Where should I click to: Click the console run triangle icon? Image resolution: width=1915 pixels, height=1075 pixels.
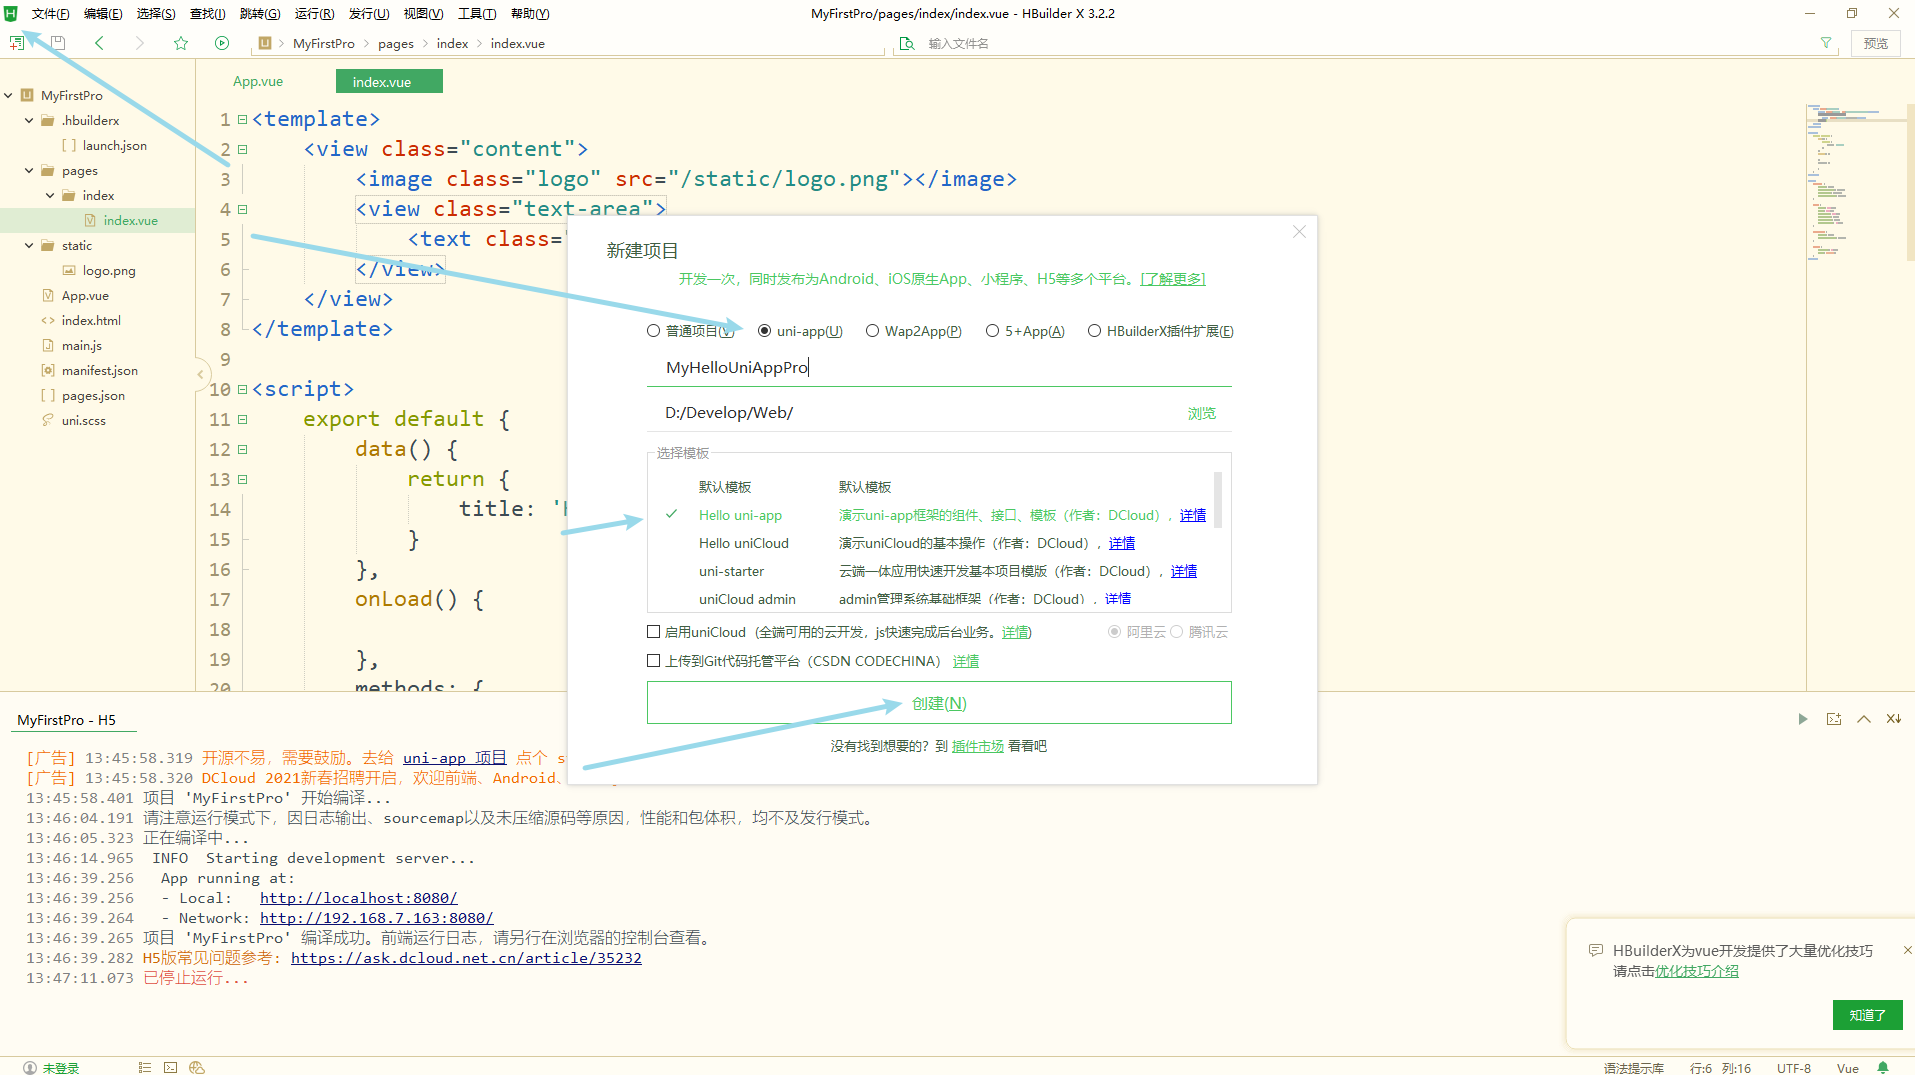click(1803, 719)
